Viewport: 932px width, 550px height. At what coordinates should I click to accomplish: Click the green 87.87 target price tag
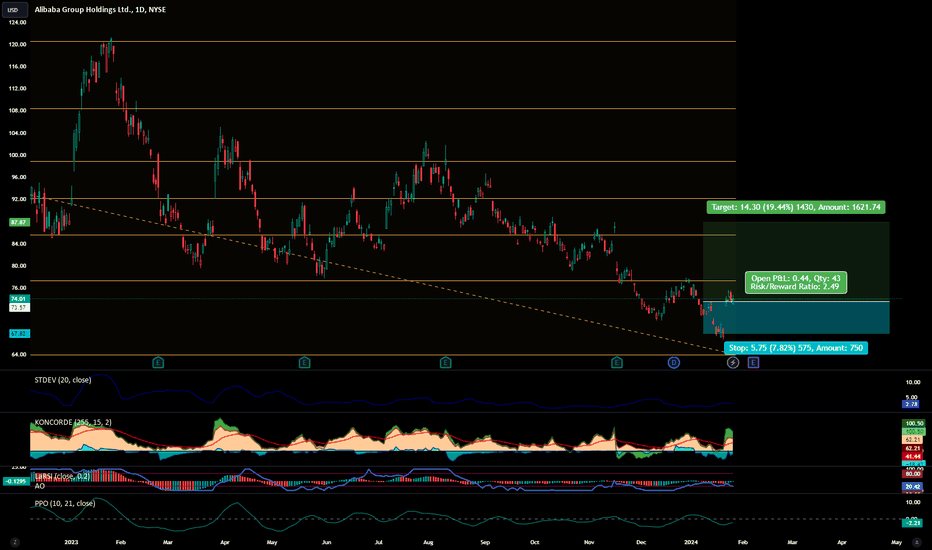[18, 222]
